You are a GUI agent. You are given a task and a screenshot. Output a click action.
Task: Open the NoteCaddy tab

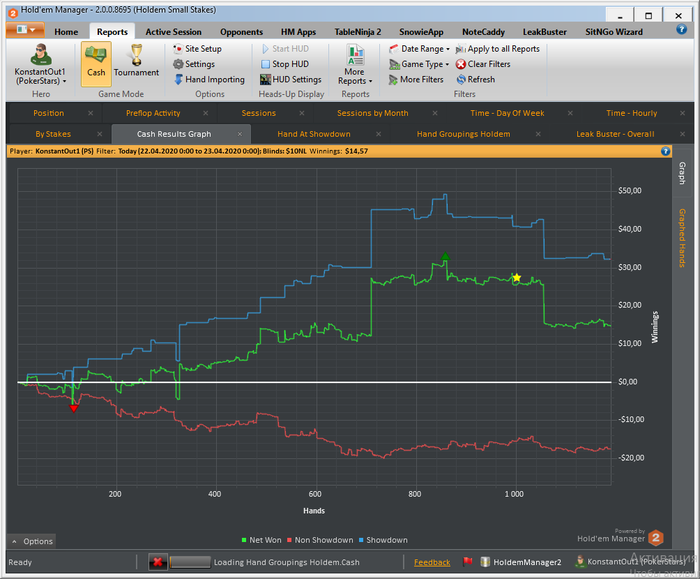[x=483, y=32]
